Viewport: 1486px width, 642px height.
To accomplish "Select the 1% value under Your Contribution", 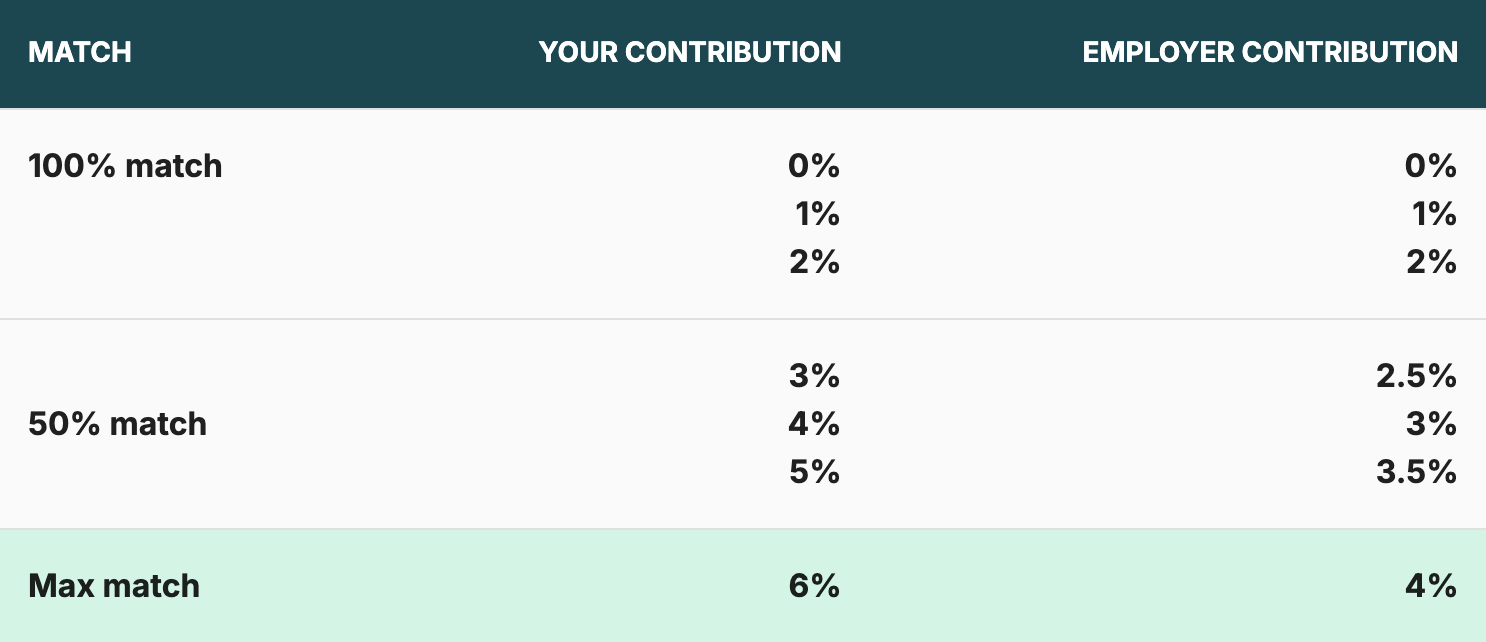I will (818, 214).
